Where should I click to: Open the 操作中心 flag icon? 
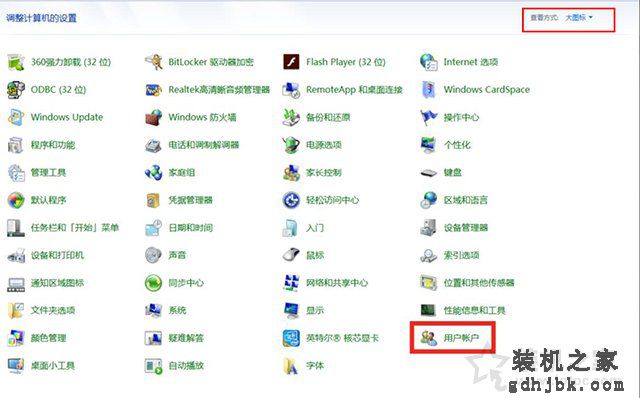pyautogui.click(x=429, y=117)
